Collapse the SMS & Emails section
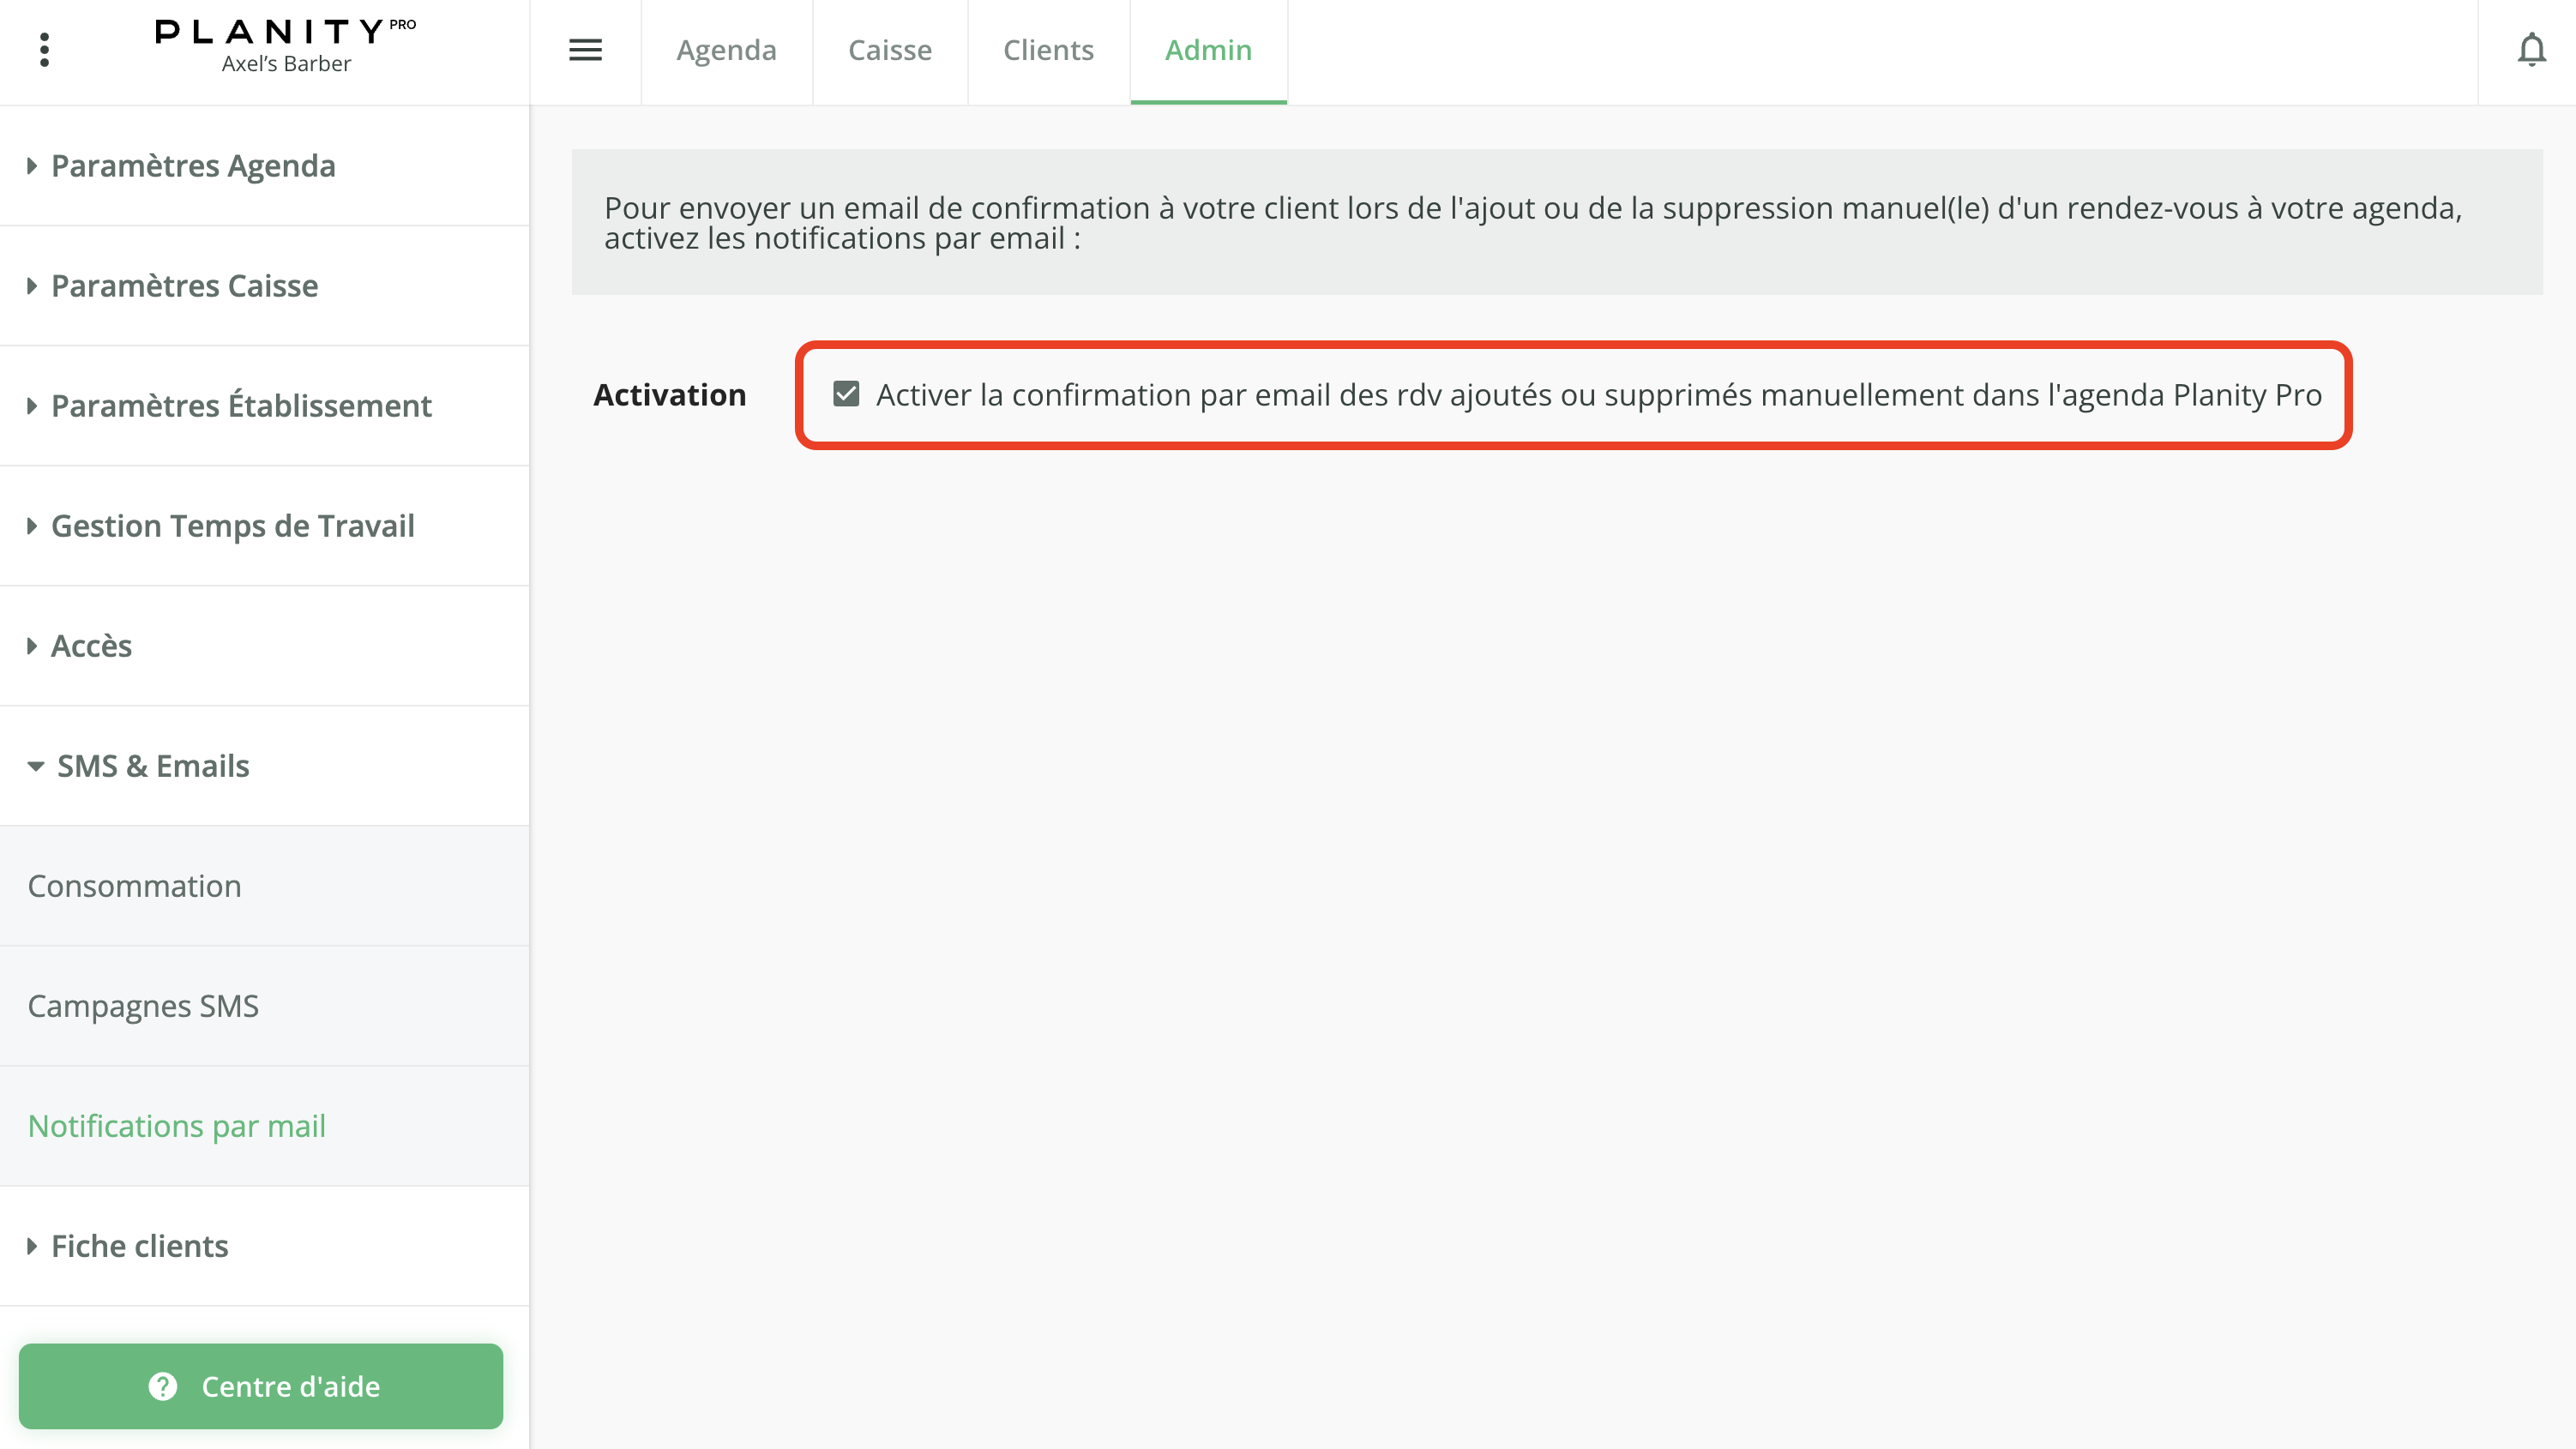 click(x=152, y=766)
